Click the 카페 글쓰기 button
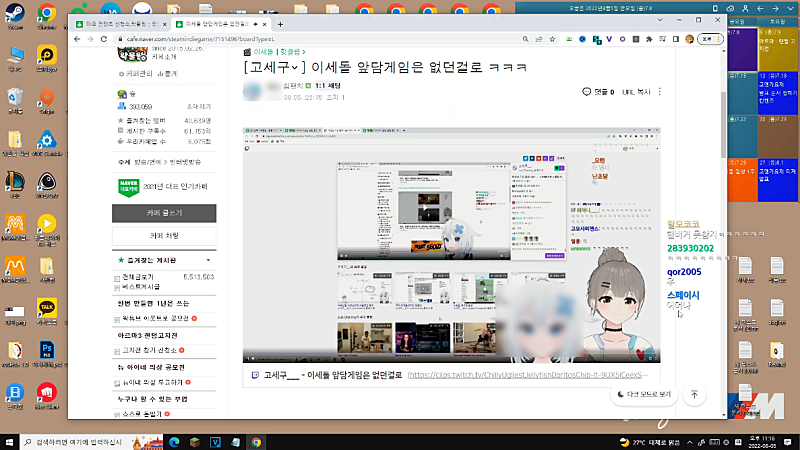 coord(164,212)
